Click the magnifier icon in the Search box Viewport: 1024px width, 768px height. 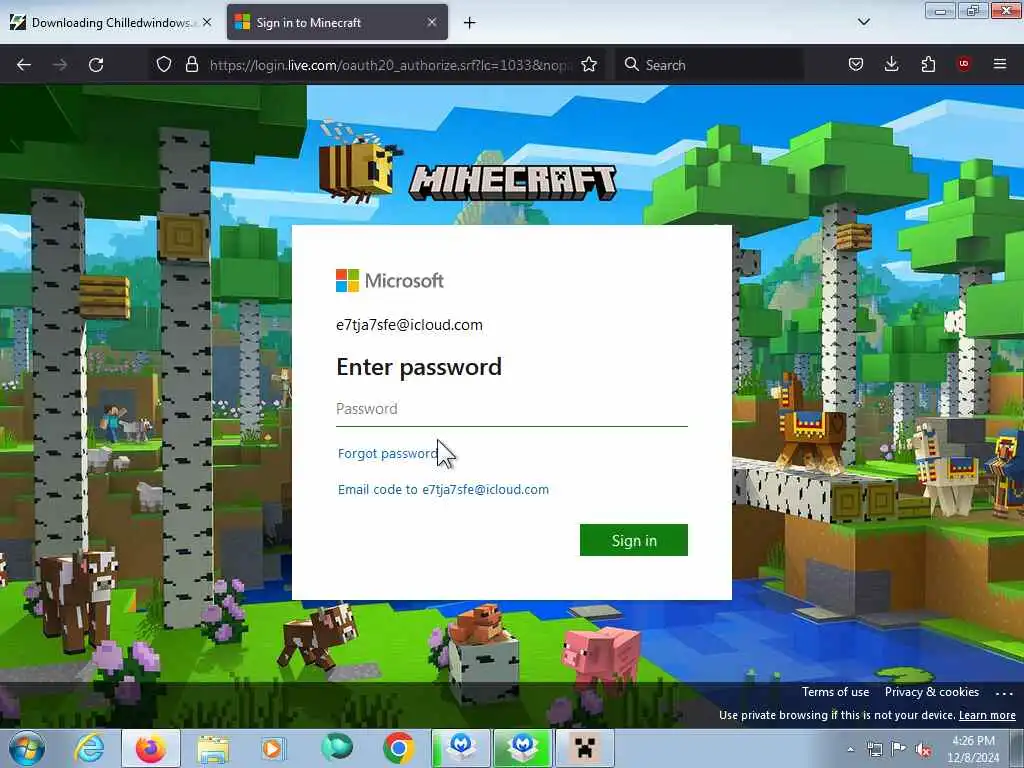coord(631,64)
